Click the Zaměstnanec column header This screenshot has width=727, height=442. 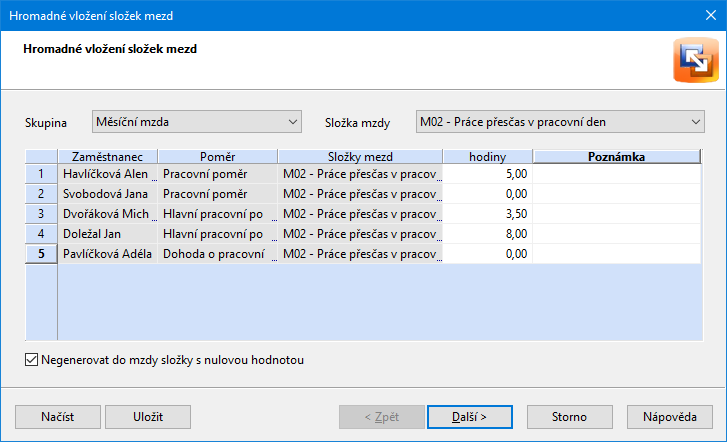108,157
